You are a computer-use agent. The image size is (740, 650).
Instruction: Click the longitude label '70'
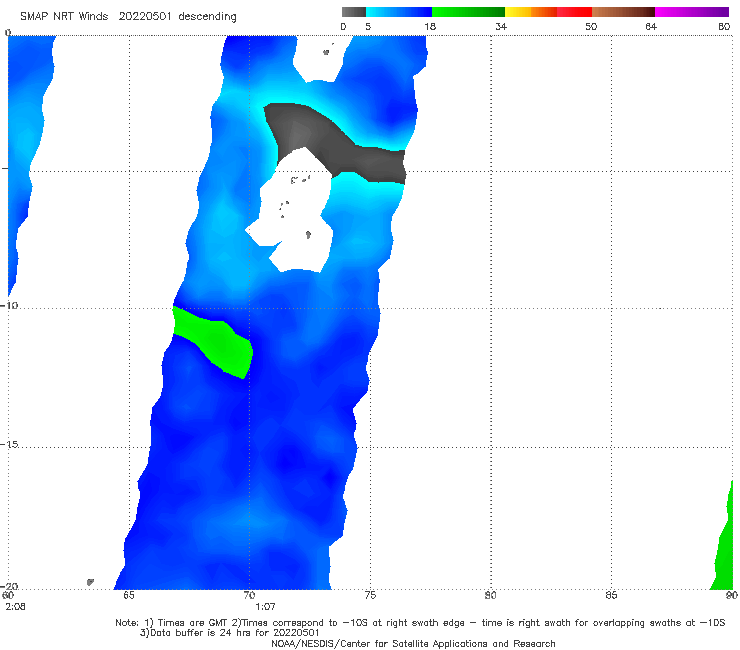point(249,595)
